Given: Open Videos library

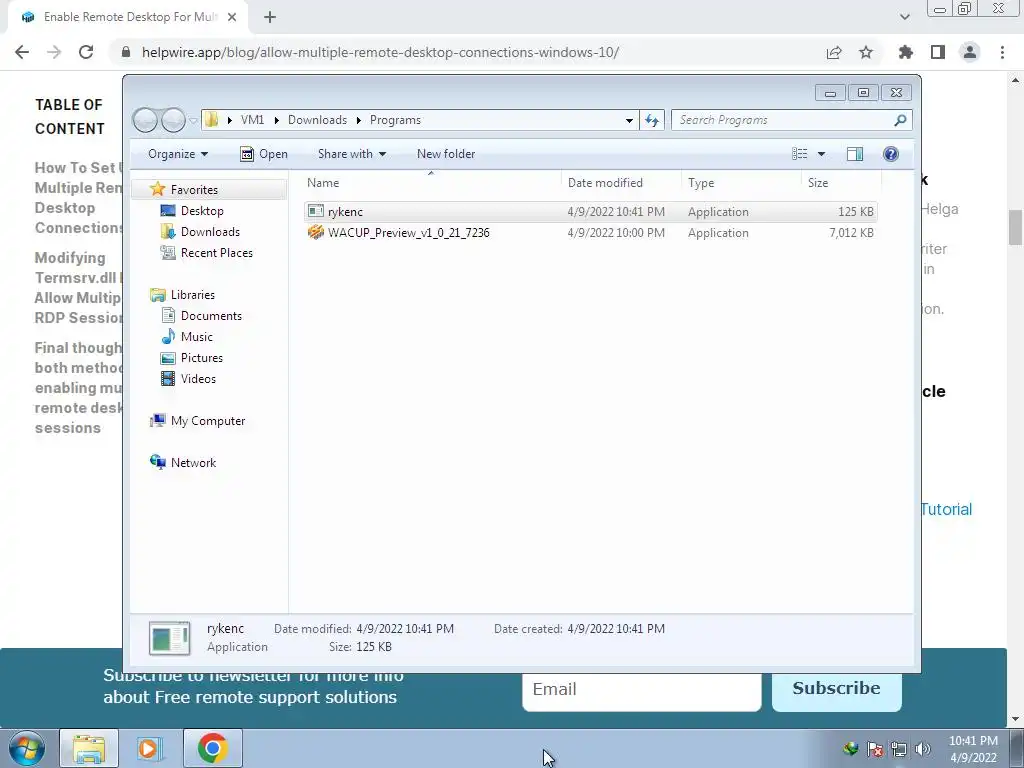Looking at the screenshot, I should coord(198,379).
